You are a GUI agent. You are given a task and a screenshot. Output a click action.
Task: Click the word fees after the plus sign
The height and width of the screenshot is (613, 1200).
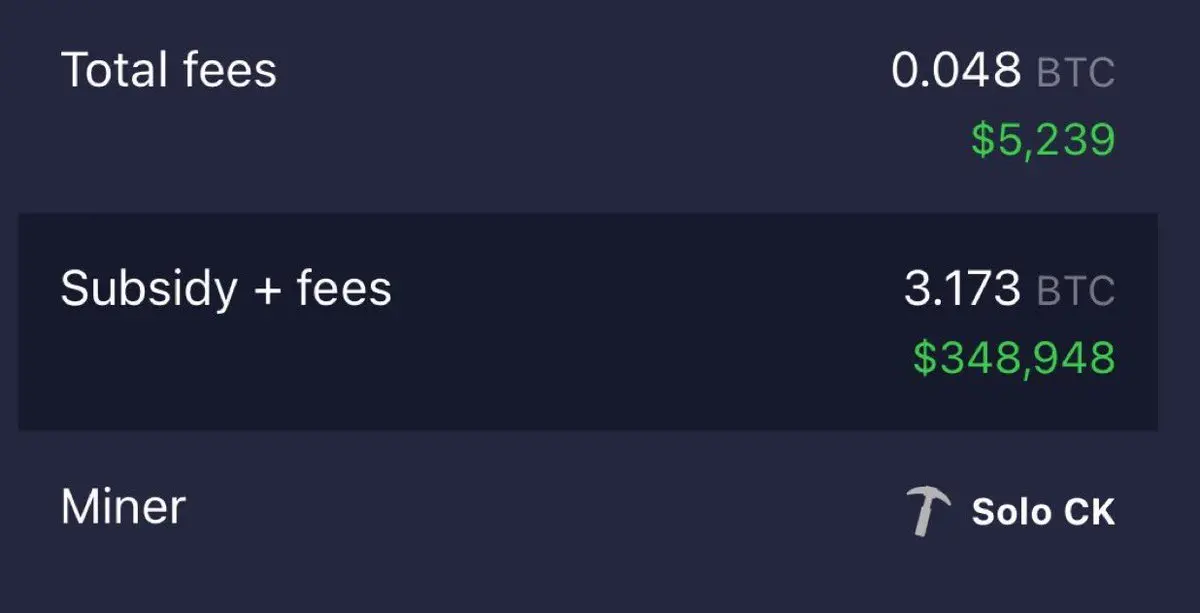tap(344, 289)
